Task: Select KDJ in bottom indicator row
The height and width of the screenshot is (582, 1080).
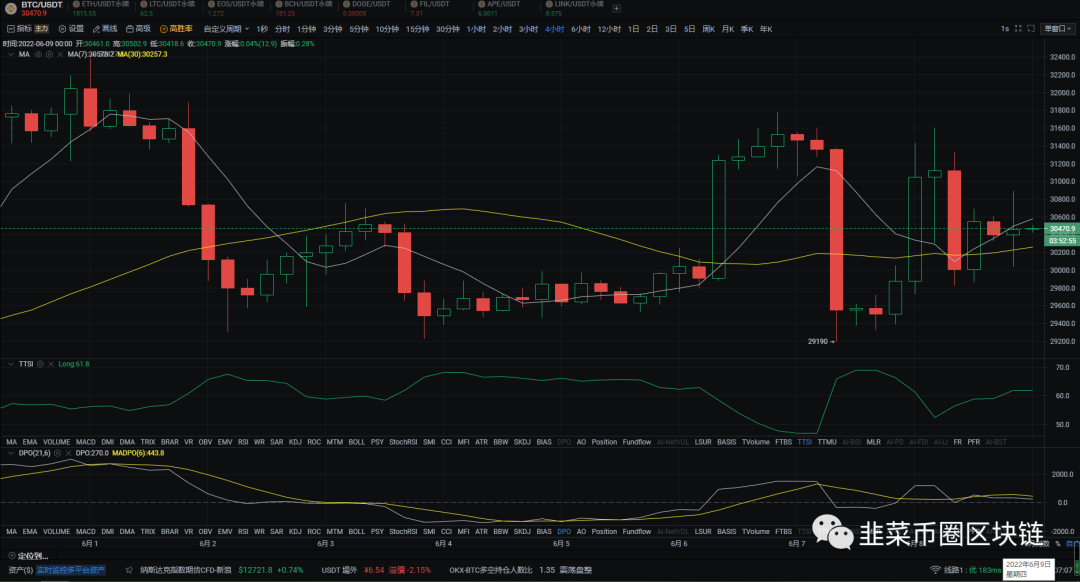Action: pos(295,532)
